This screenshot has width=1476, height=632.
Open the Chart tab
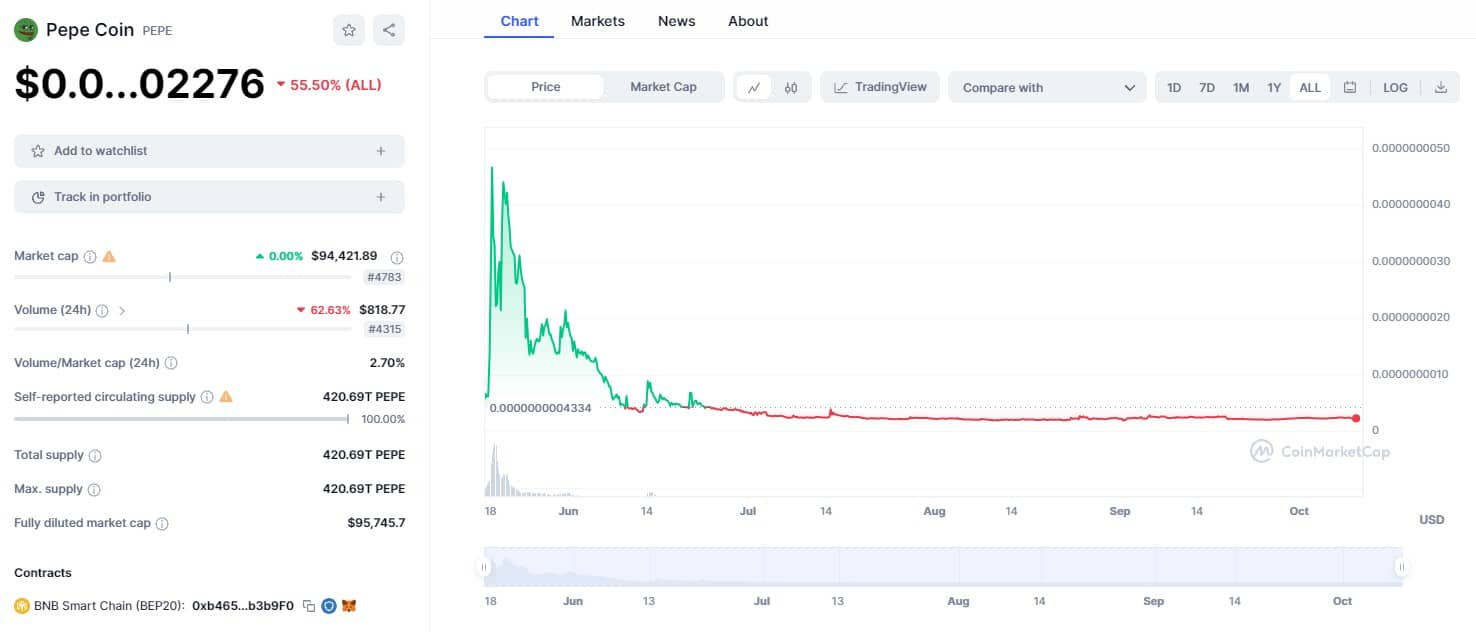coord(519,21)
